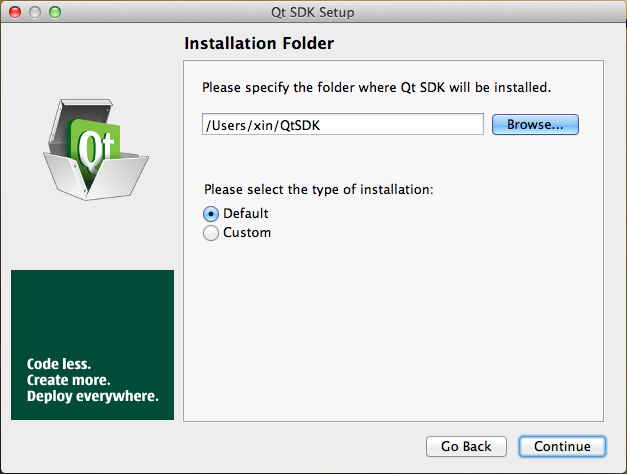Choose the Custom installation radio button
627x474 pixels.
(x=211, y=233)
